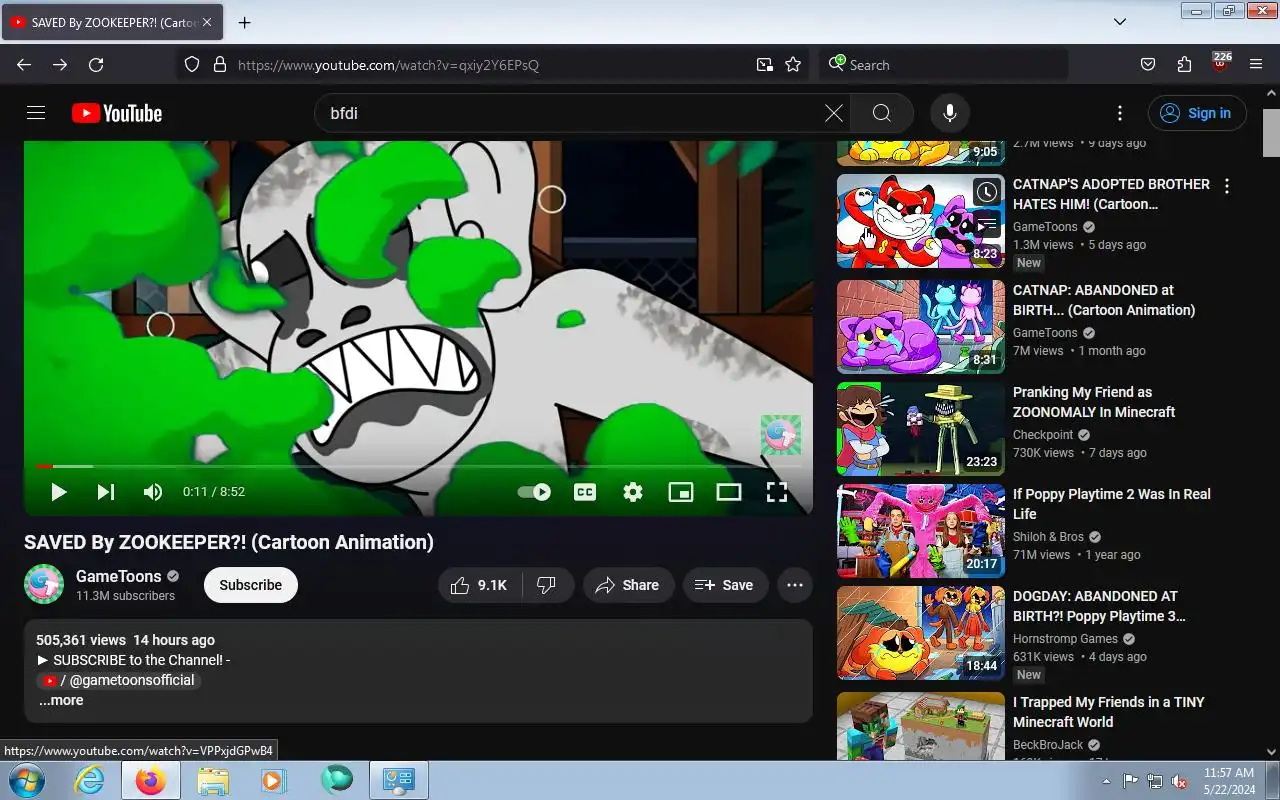Open DOGDAY: ABANDONED AT BIRTH thumbnail
This screenshot has height=800, width=1280.
point(921,633)
